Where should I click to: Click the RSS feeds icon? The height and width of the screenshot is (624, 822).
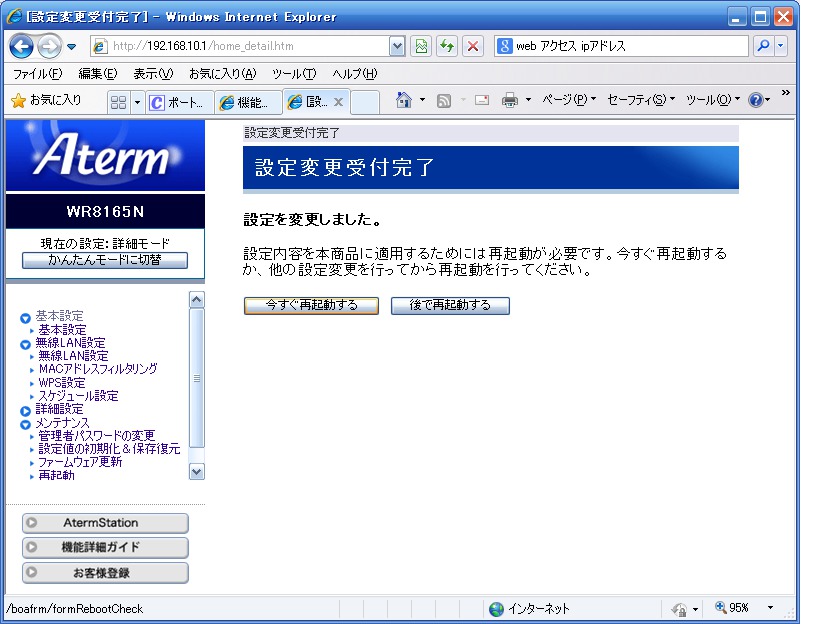(444, 100)
